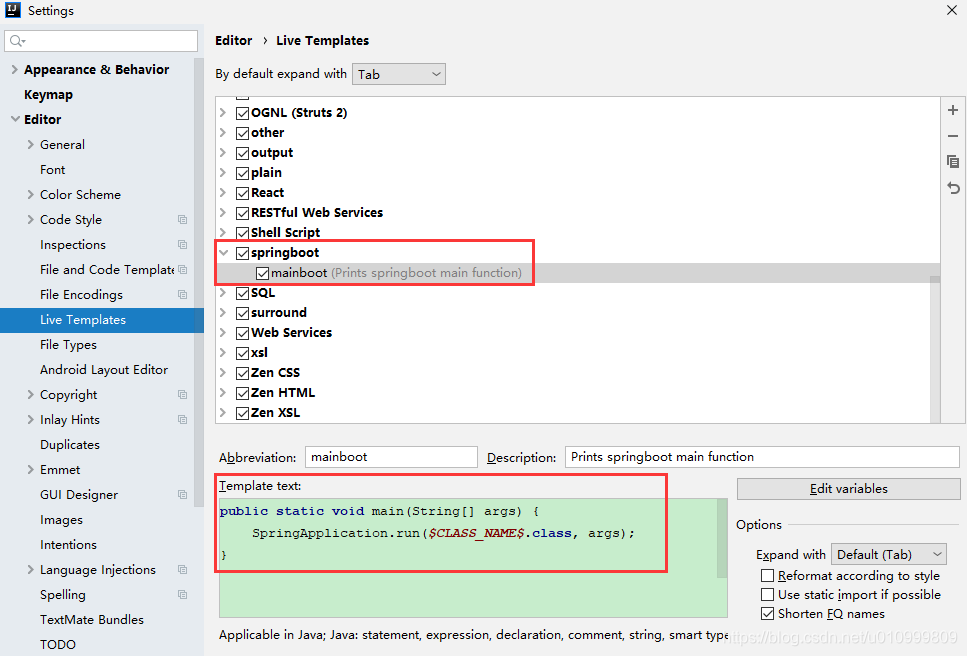Click the Live Templates breadcrumb link

point(322,40)
